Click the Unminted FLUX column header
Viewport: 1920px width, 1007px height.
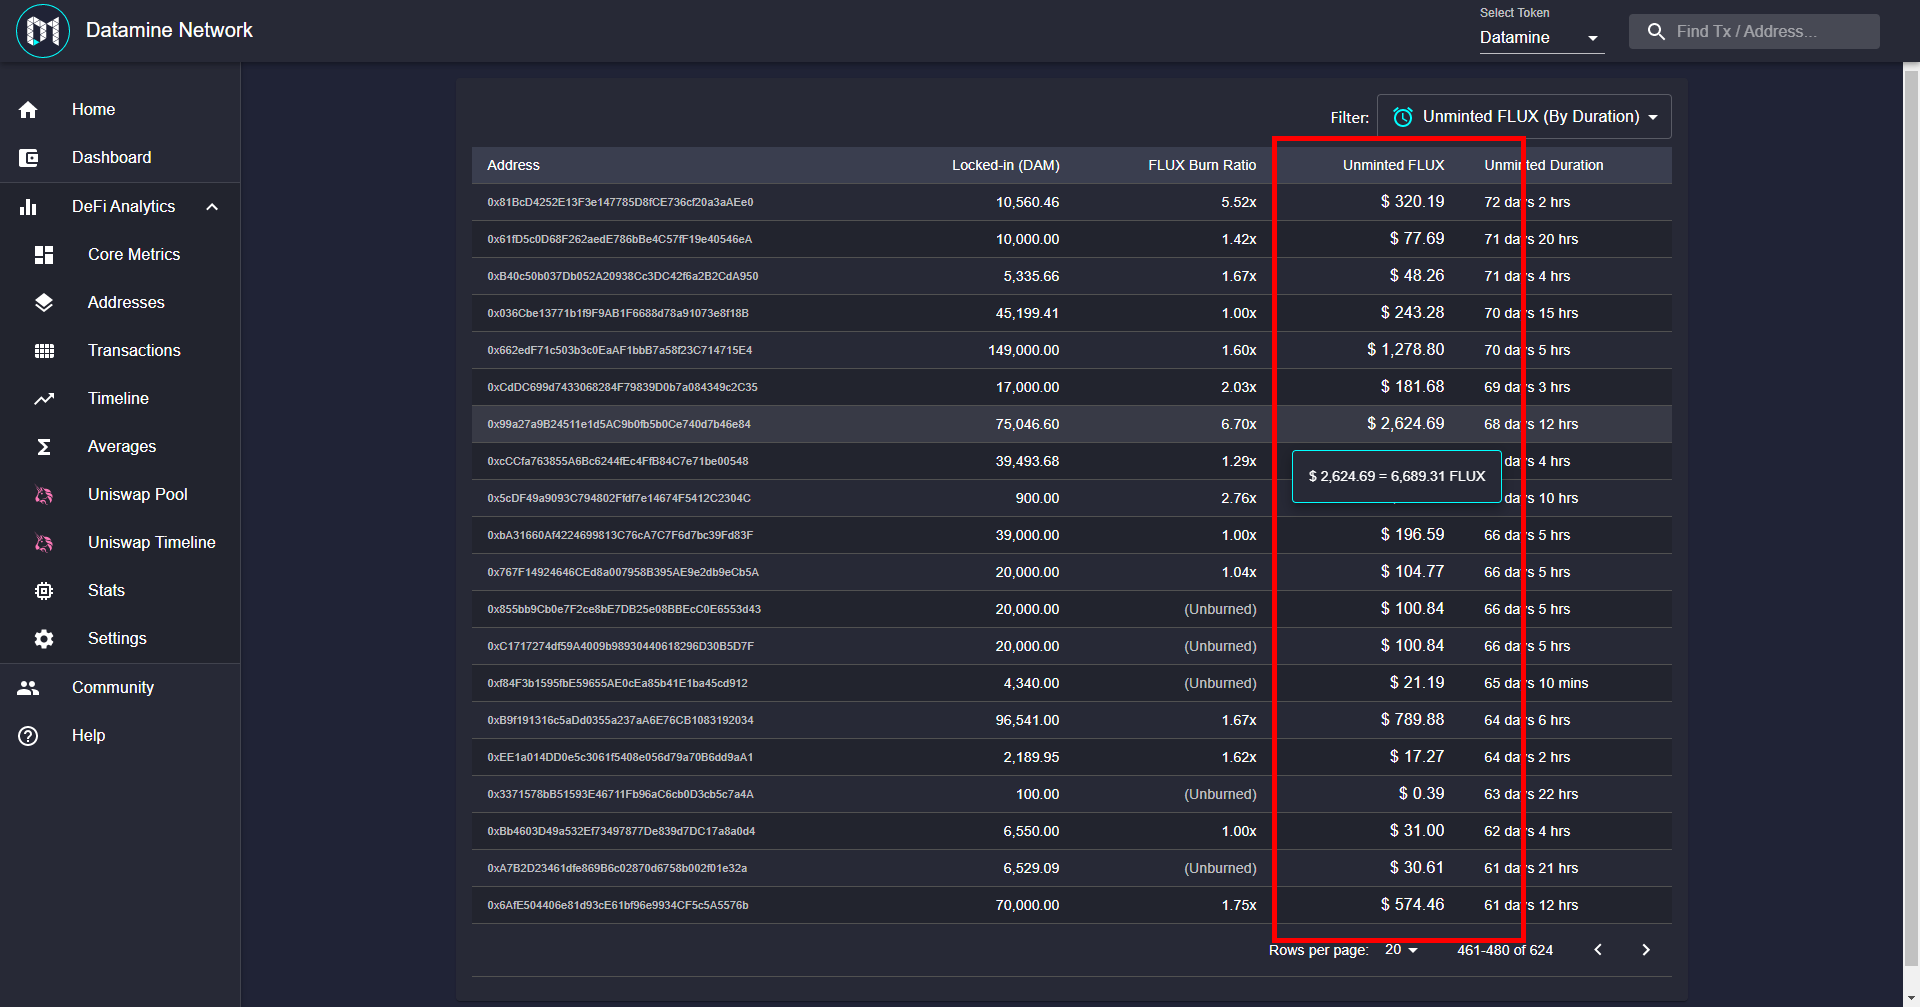pos(1393,166)
